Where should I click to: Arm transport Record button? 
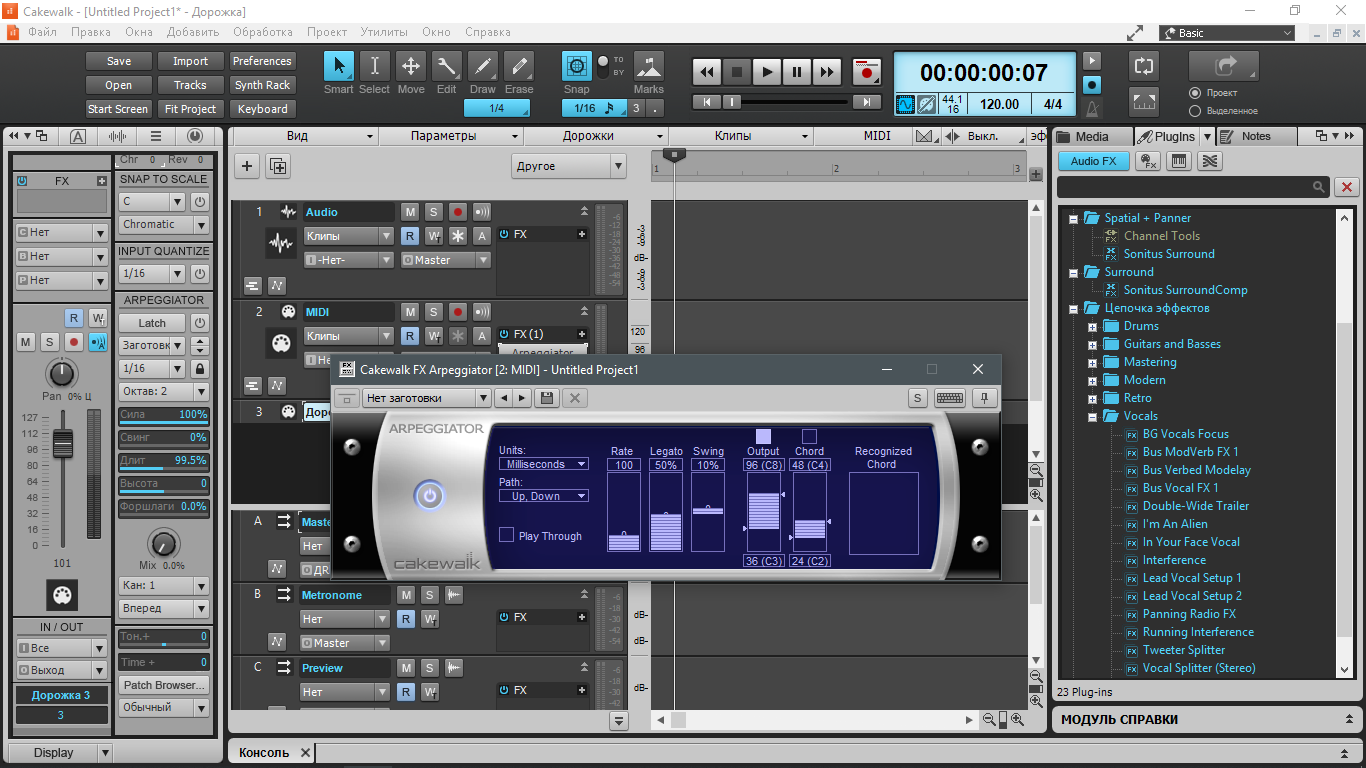[866, 72]
